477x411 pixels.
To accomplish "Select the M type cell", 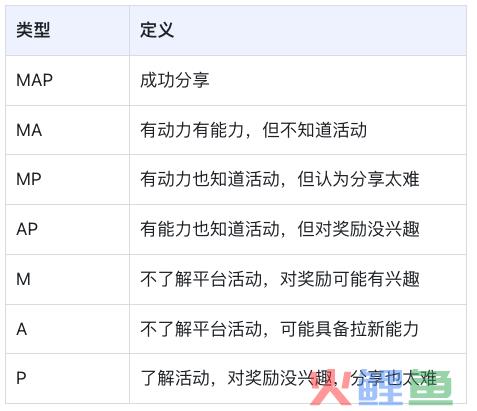I will click(x=67, y=279).
